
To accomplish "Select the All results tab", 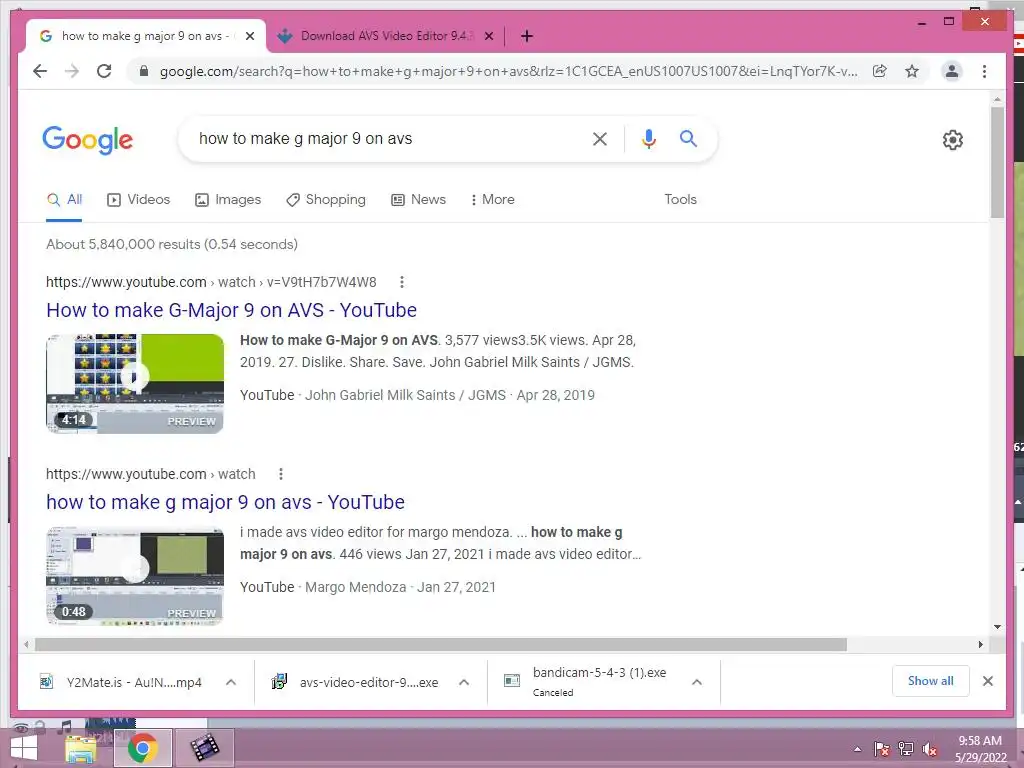I will (64, 200).
